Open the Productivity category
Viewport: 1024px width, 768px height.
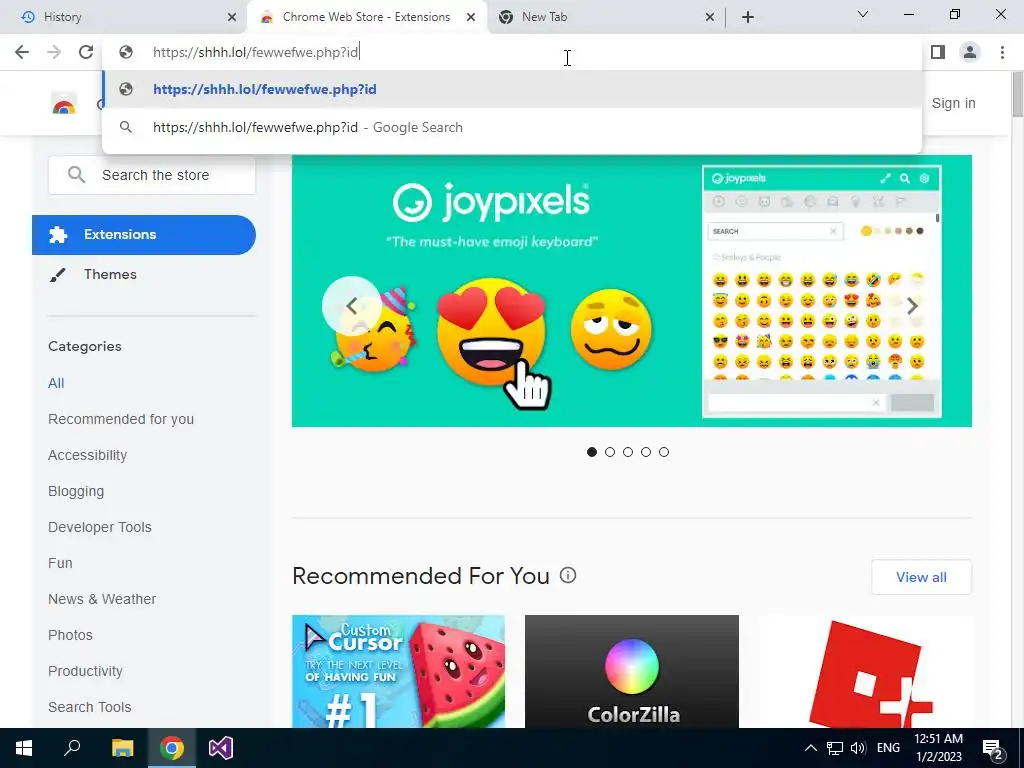coord(86,671)
